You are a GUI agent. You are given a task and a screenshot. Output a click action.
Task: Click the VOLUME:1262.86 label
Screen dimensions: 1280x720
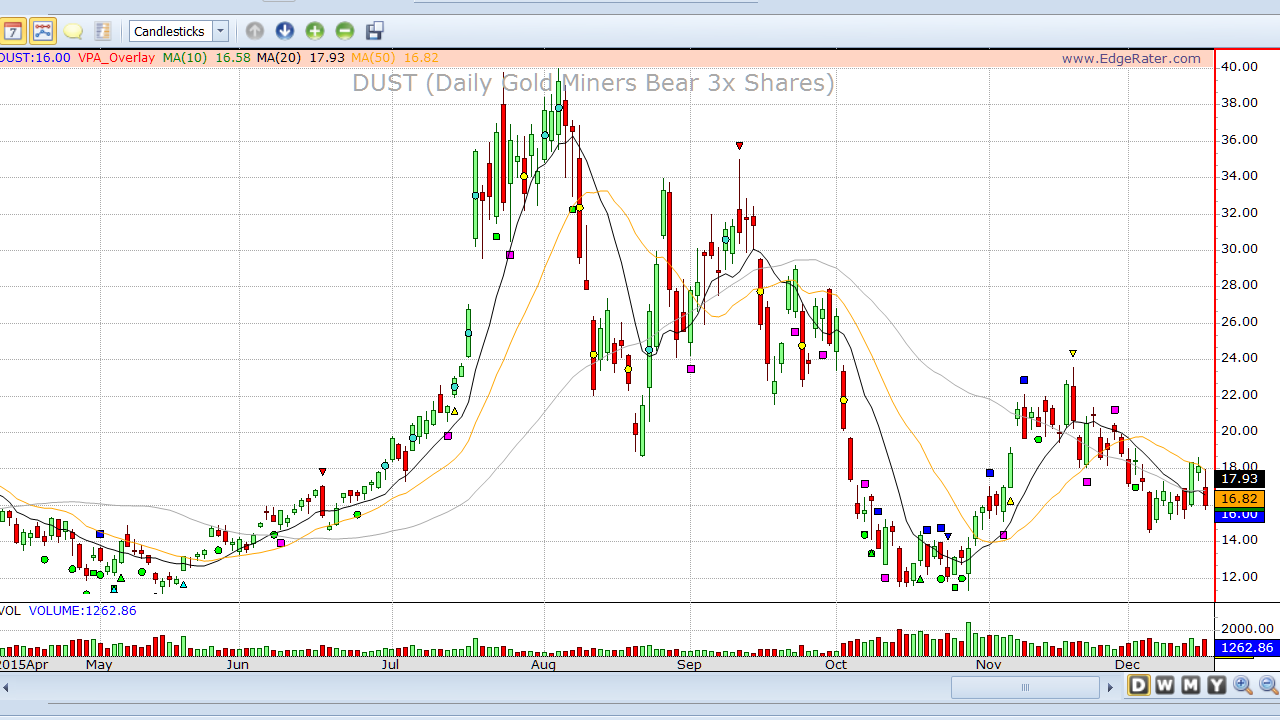tap(82, 610)
